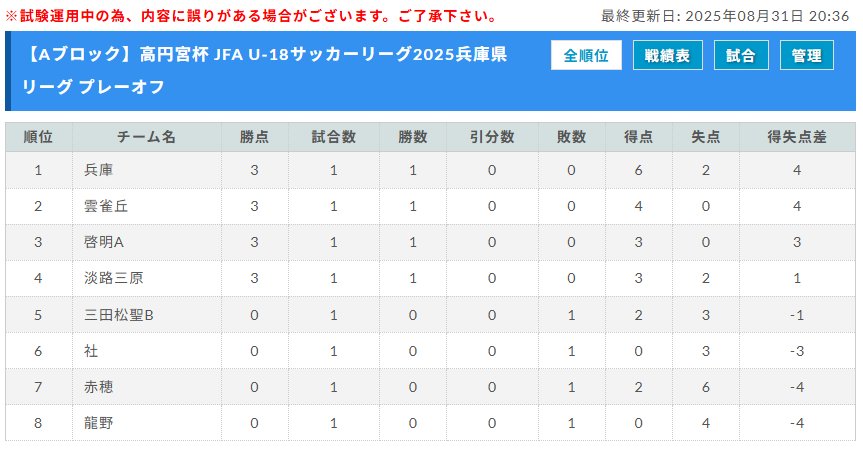This screenshot has height=449, width=863.
Task: Click 龍野's goals conceded value 4
Action: click(x=706, y=423)
